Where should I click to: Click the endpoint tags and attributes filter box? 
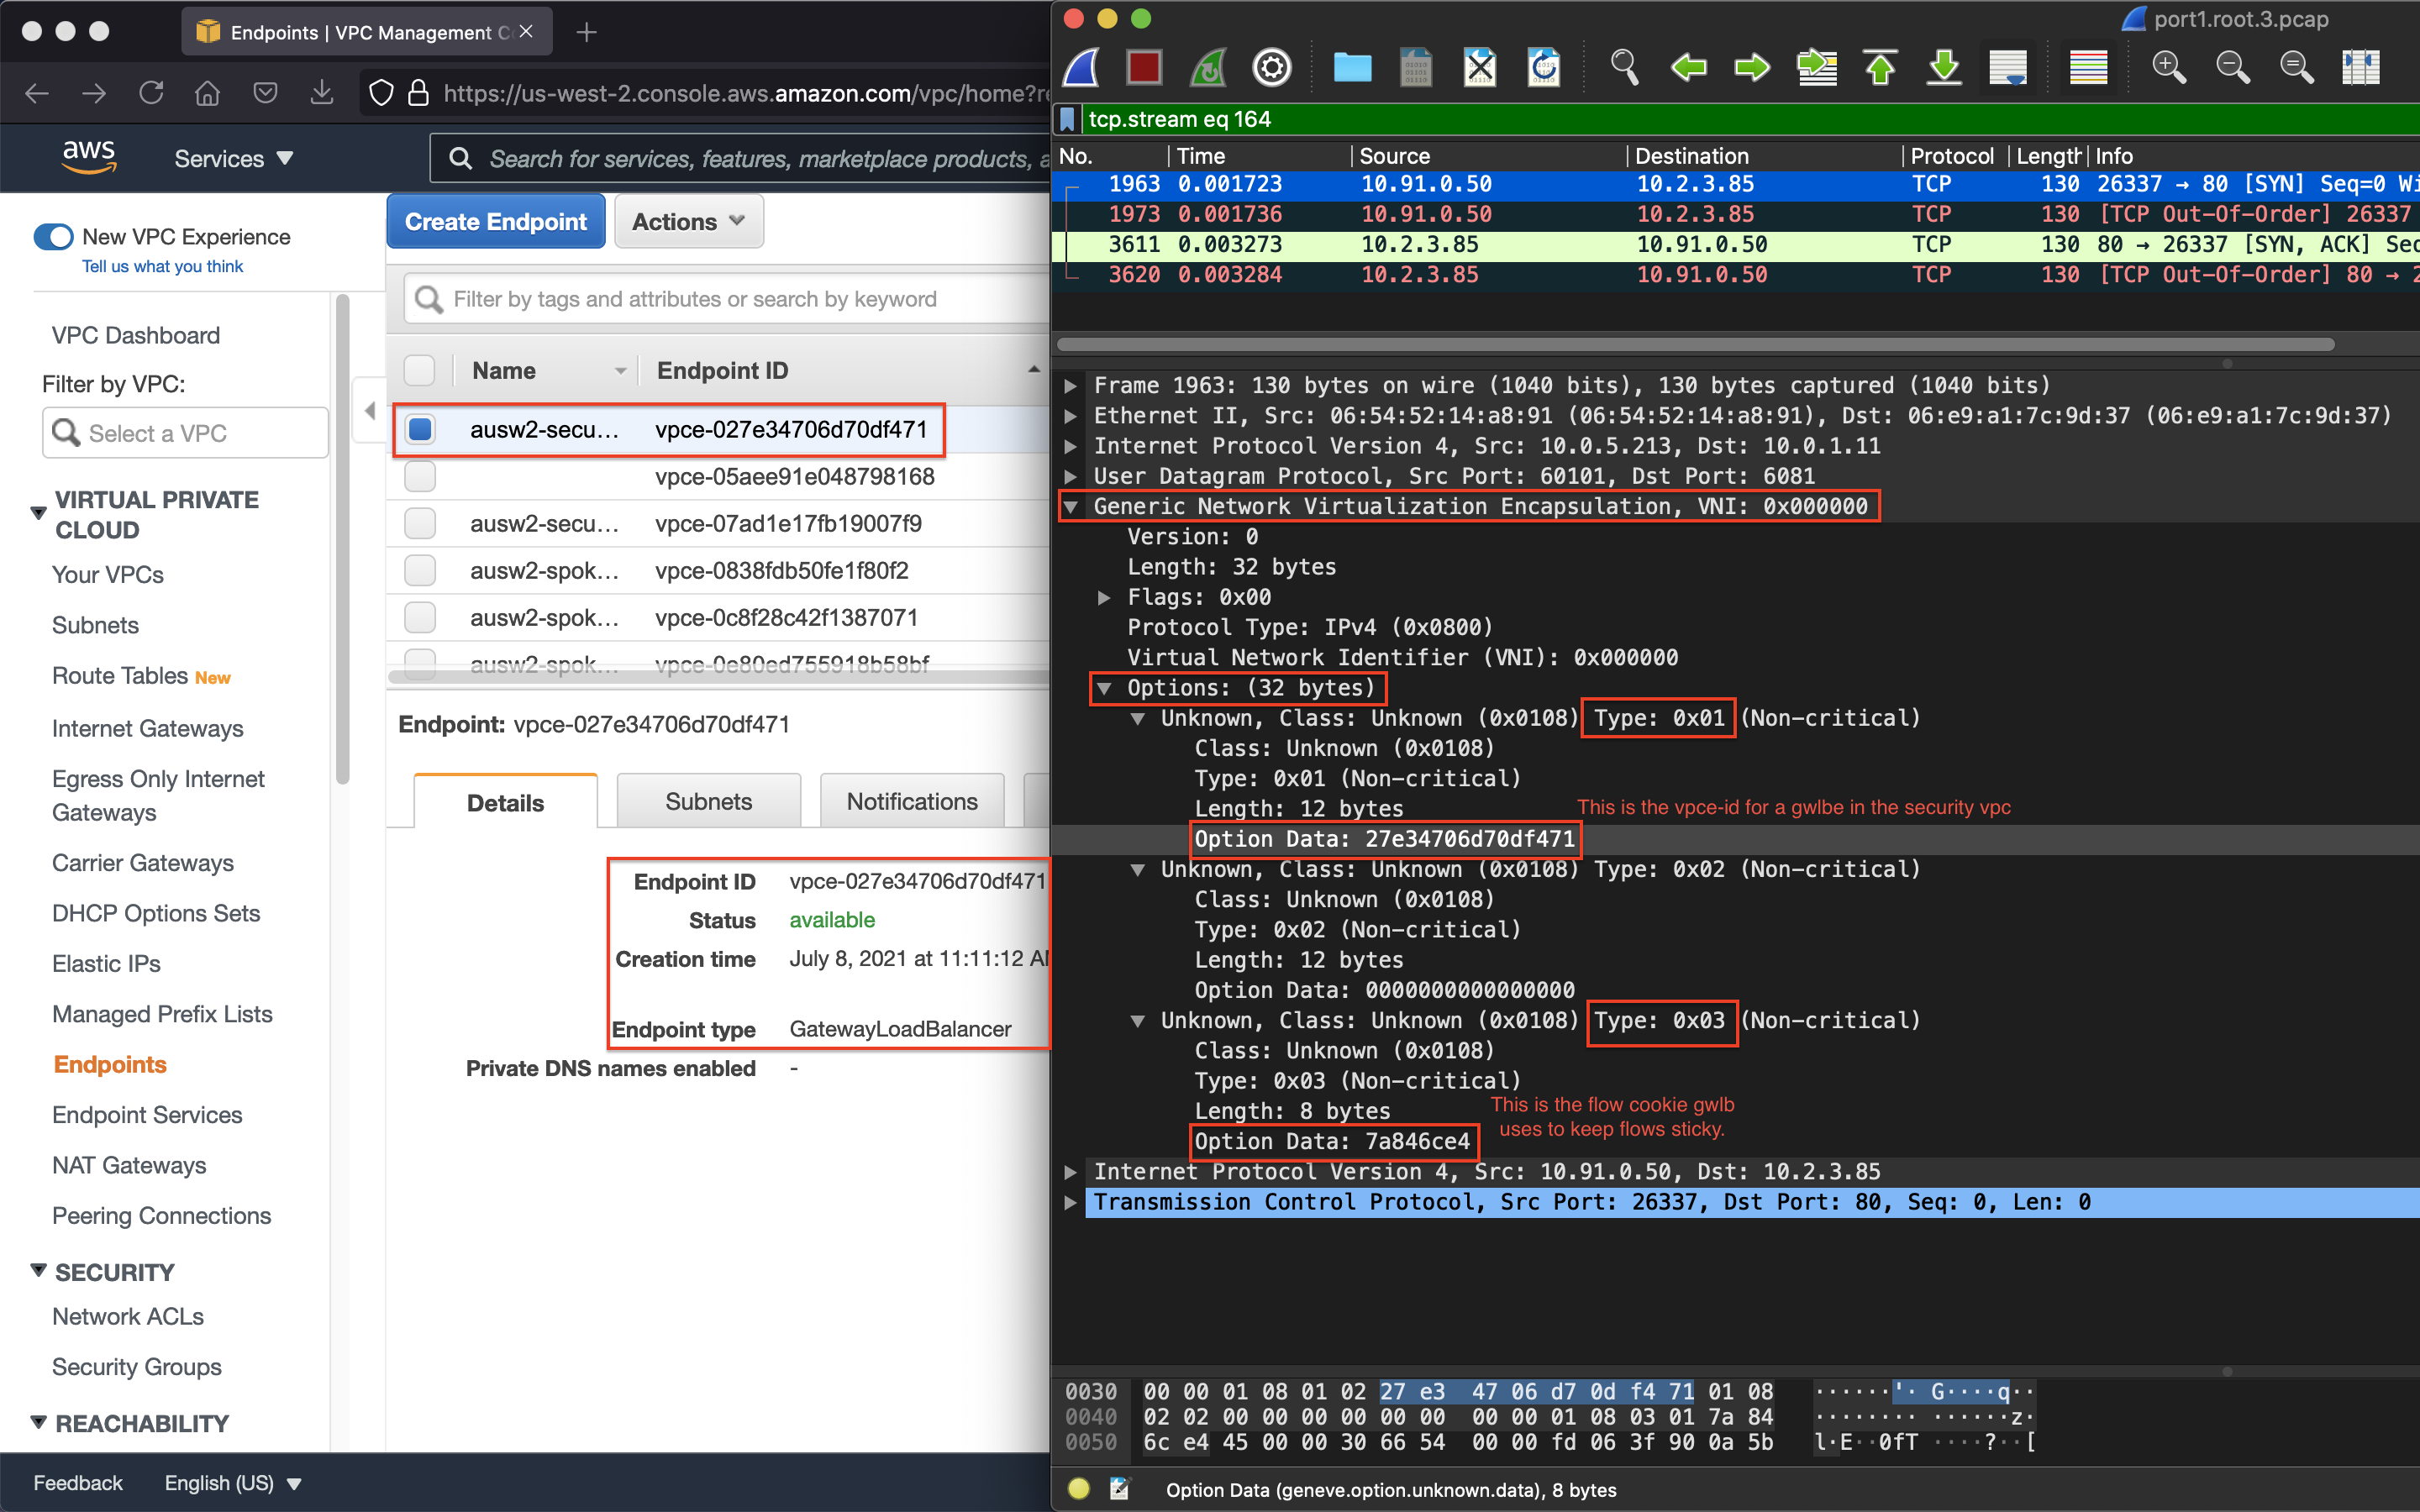click(727, 298)
